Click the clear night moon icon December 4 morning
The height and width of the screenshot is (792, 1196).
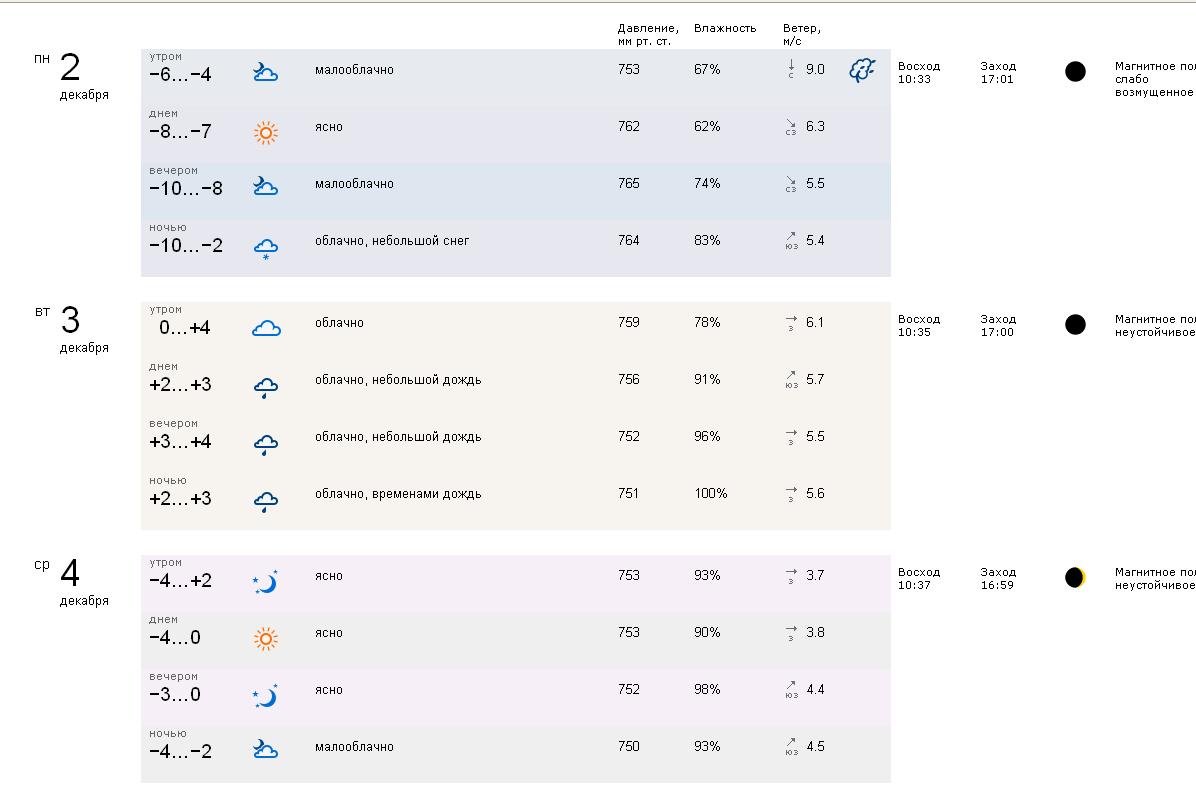point(265,581)
